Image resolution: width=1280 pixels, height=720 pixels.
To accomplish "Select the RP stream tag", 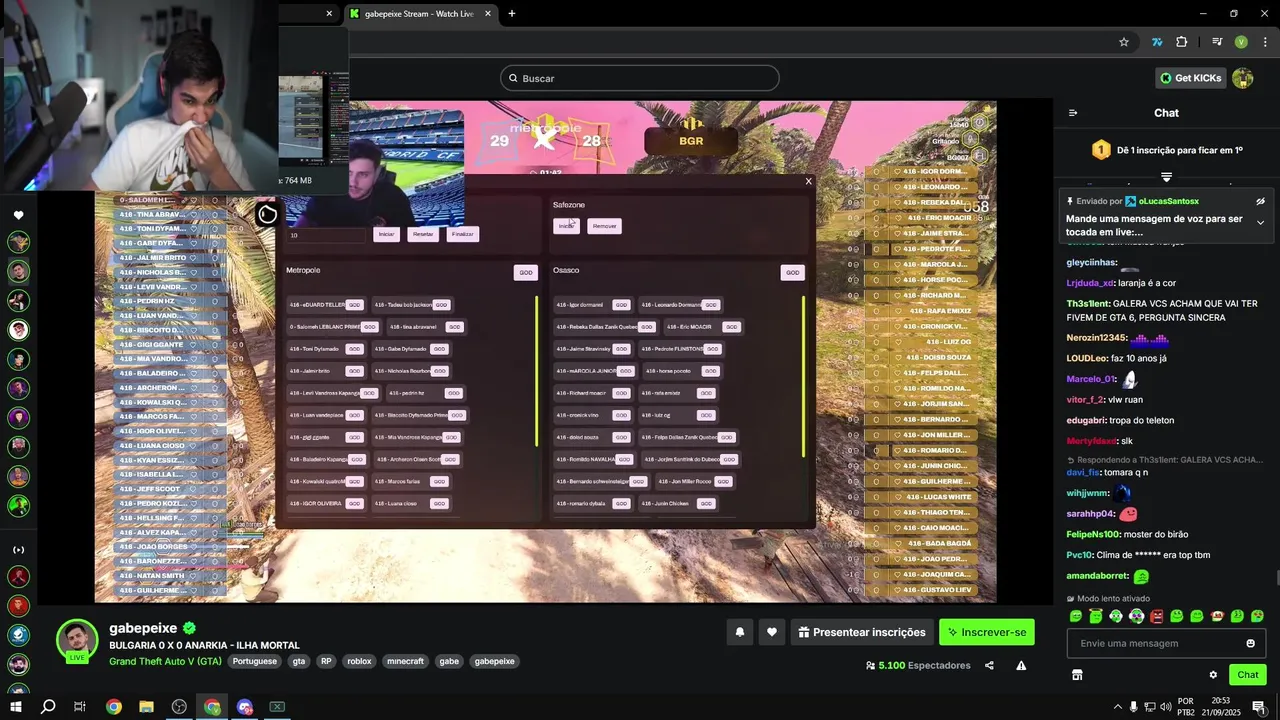I will [x=326, y=661].
